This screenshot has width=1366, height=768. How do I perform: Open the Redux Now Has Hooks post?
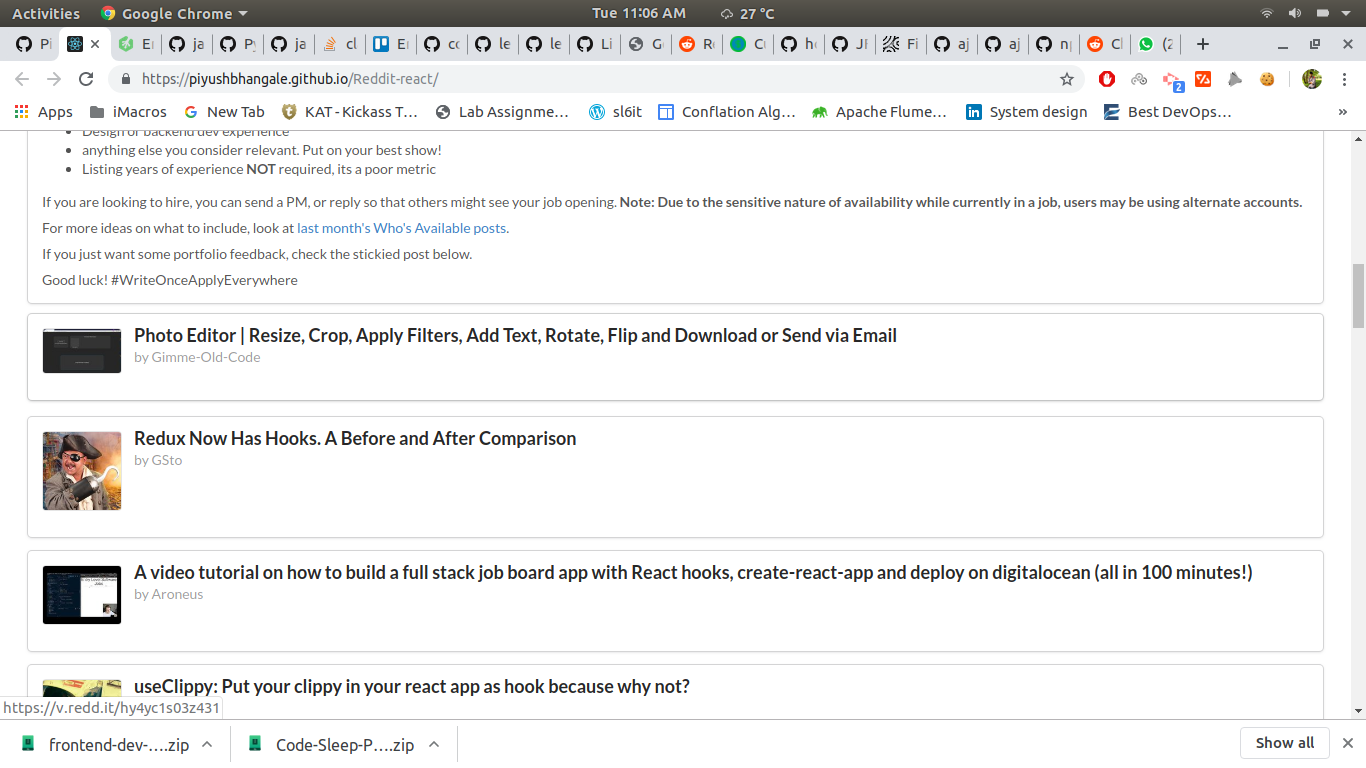click(x=355, y=438)
